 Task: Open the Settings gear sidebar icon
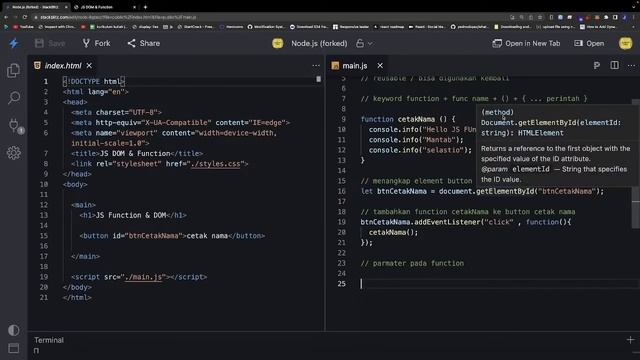point(13,153)
